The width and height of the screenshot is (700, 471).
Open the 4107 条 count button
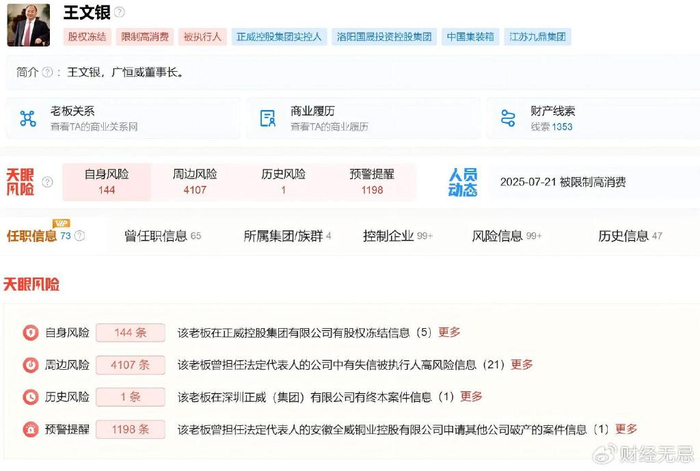click(130, 365)
